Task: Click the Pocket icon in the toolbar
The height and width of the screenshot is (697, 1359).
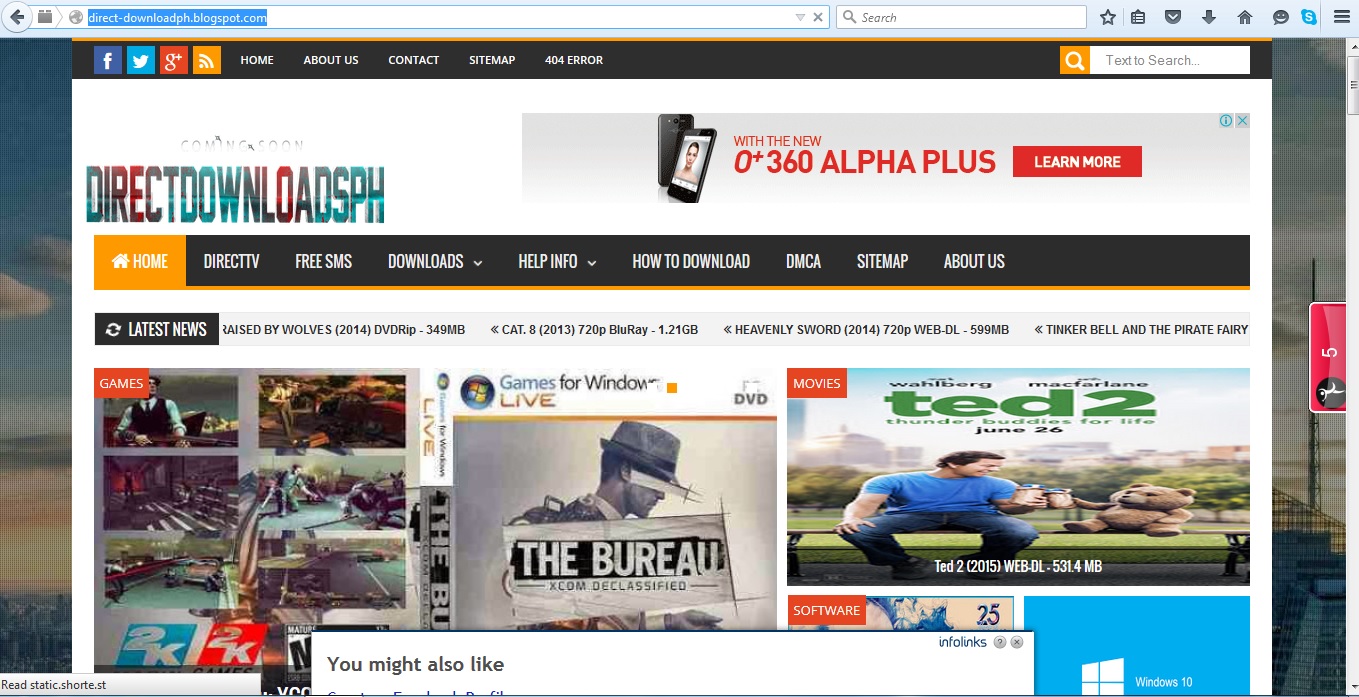Action: (1174, 17)
